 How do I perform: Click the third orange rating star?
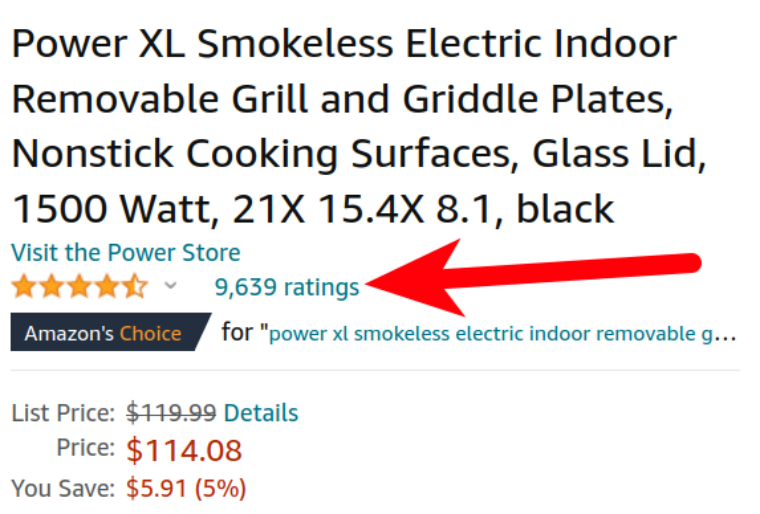click(79, 286)
